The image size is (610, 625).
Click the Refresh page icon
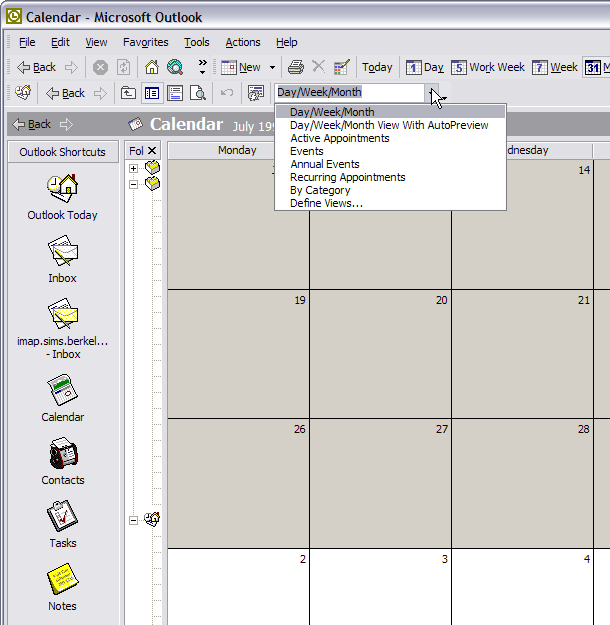pos(123,67)
